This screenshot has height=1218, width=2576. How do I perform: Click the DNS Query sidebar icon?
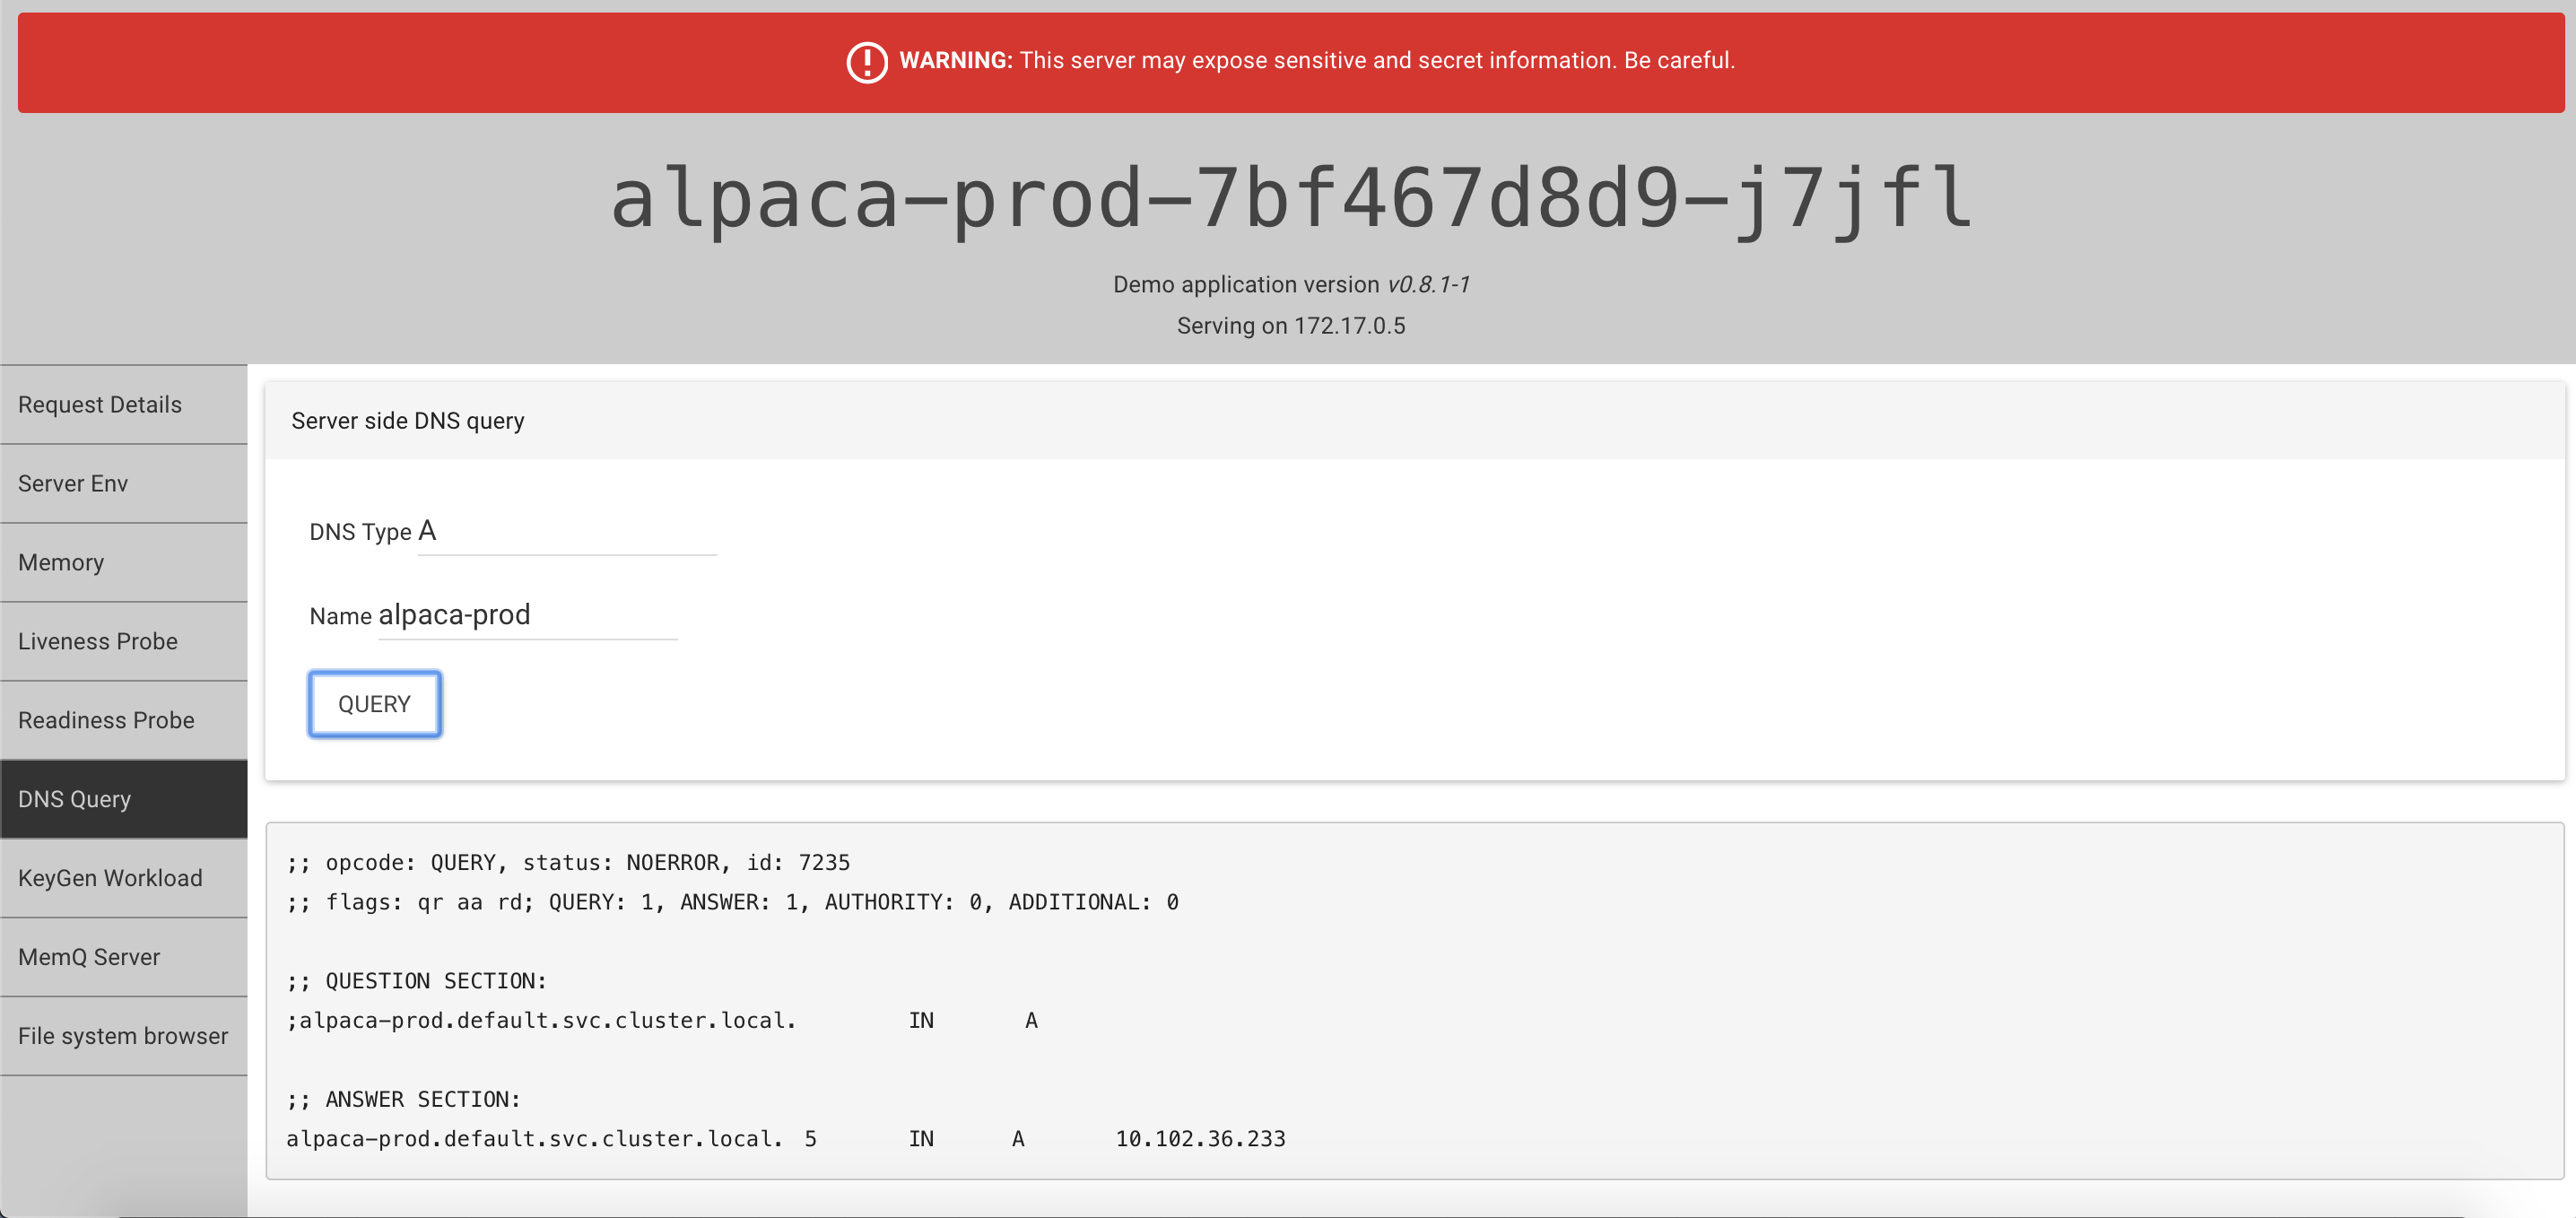123,797
